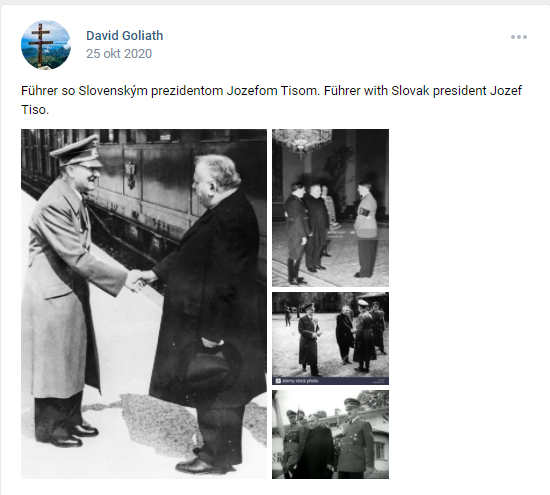This screenshot has height=495, width=550.
Task: Click the alamy stock photo watermark bar
Action: (330, 381)
